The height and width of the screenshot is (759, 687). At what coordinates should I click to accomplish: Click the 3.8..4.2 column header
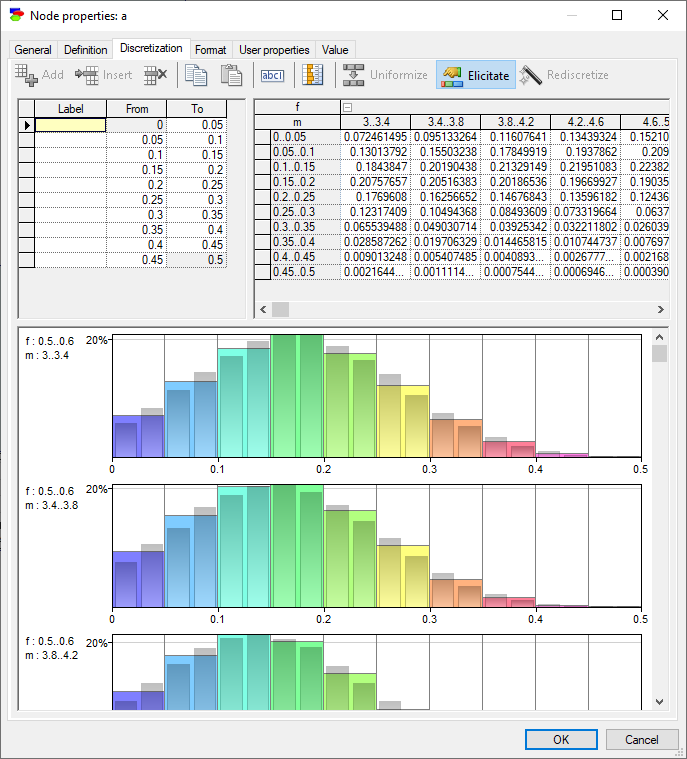click(x=515, y=122)
